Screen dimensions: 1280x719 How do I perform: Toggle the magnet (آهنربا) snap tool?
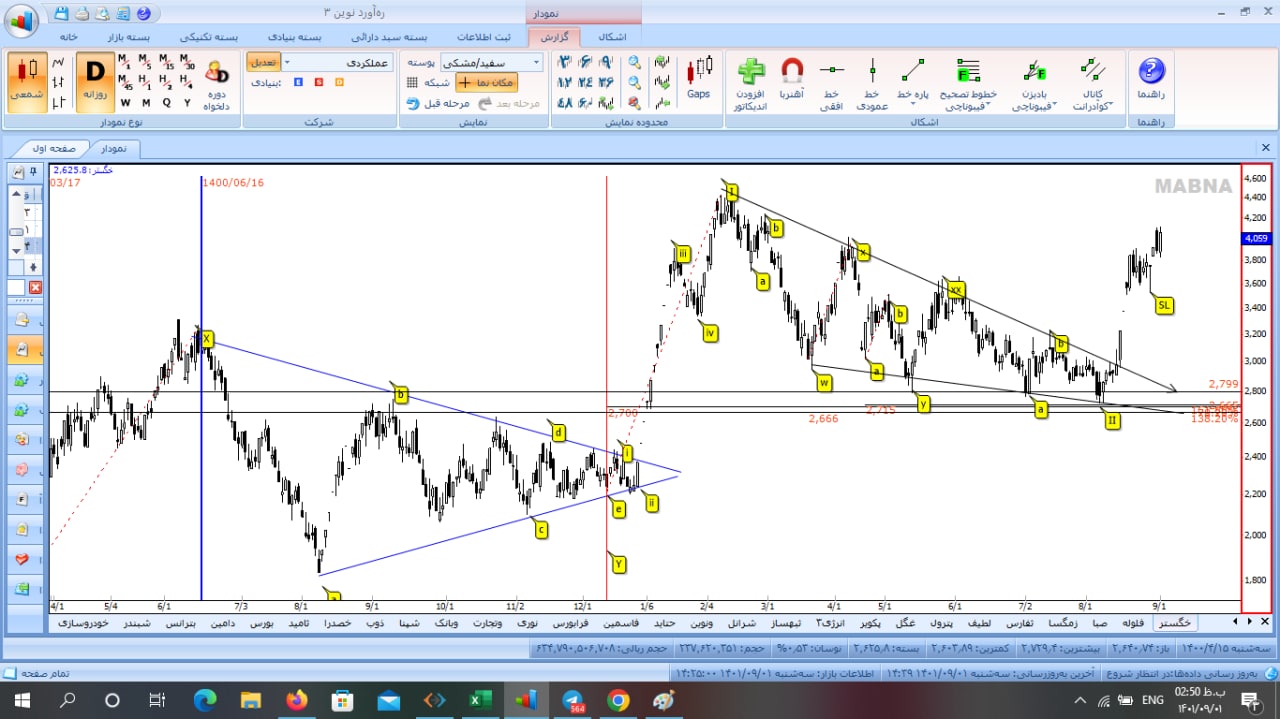(x=792, y=80)
